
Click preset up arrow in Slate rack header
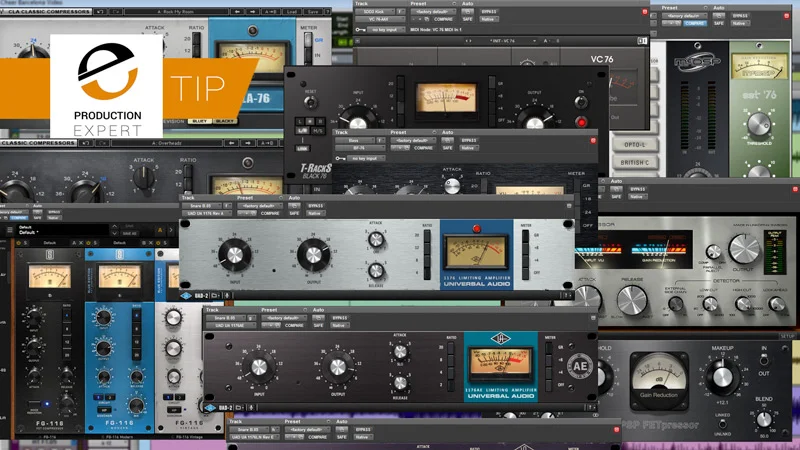pyautogui.click(x=115, y=227)
